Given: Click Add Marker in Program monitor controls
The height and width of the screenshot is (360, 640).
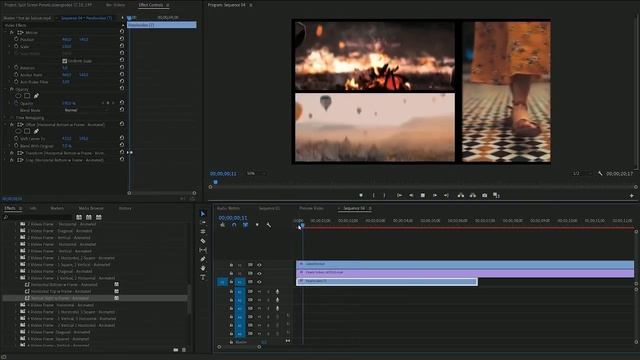Looking at the screenshot, I should pyautogui.click(x=361, y=196).
